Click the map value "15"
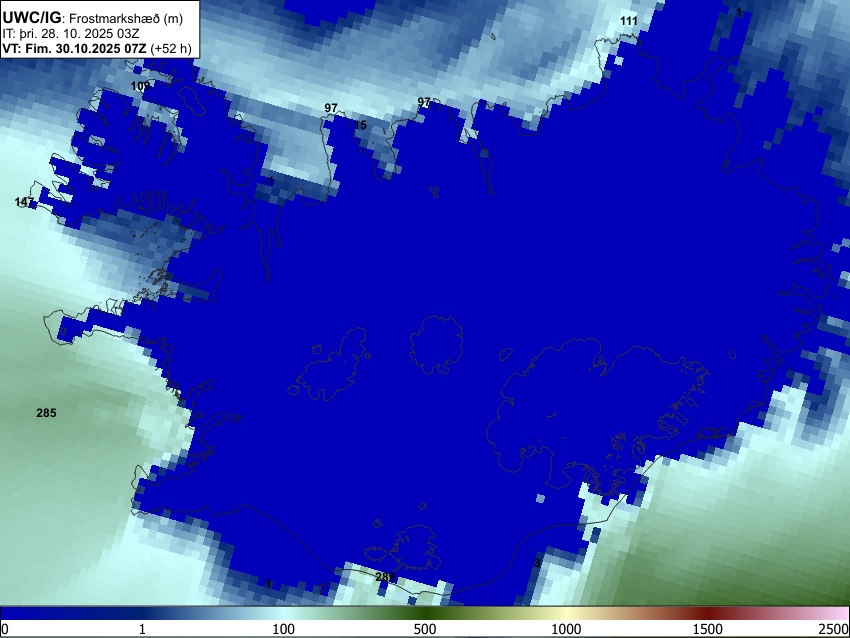The height and width of the screenshot is (638, 850). pyautogui.click(x=360, y=125)
